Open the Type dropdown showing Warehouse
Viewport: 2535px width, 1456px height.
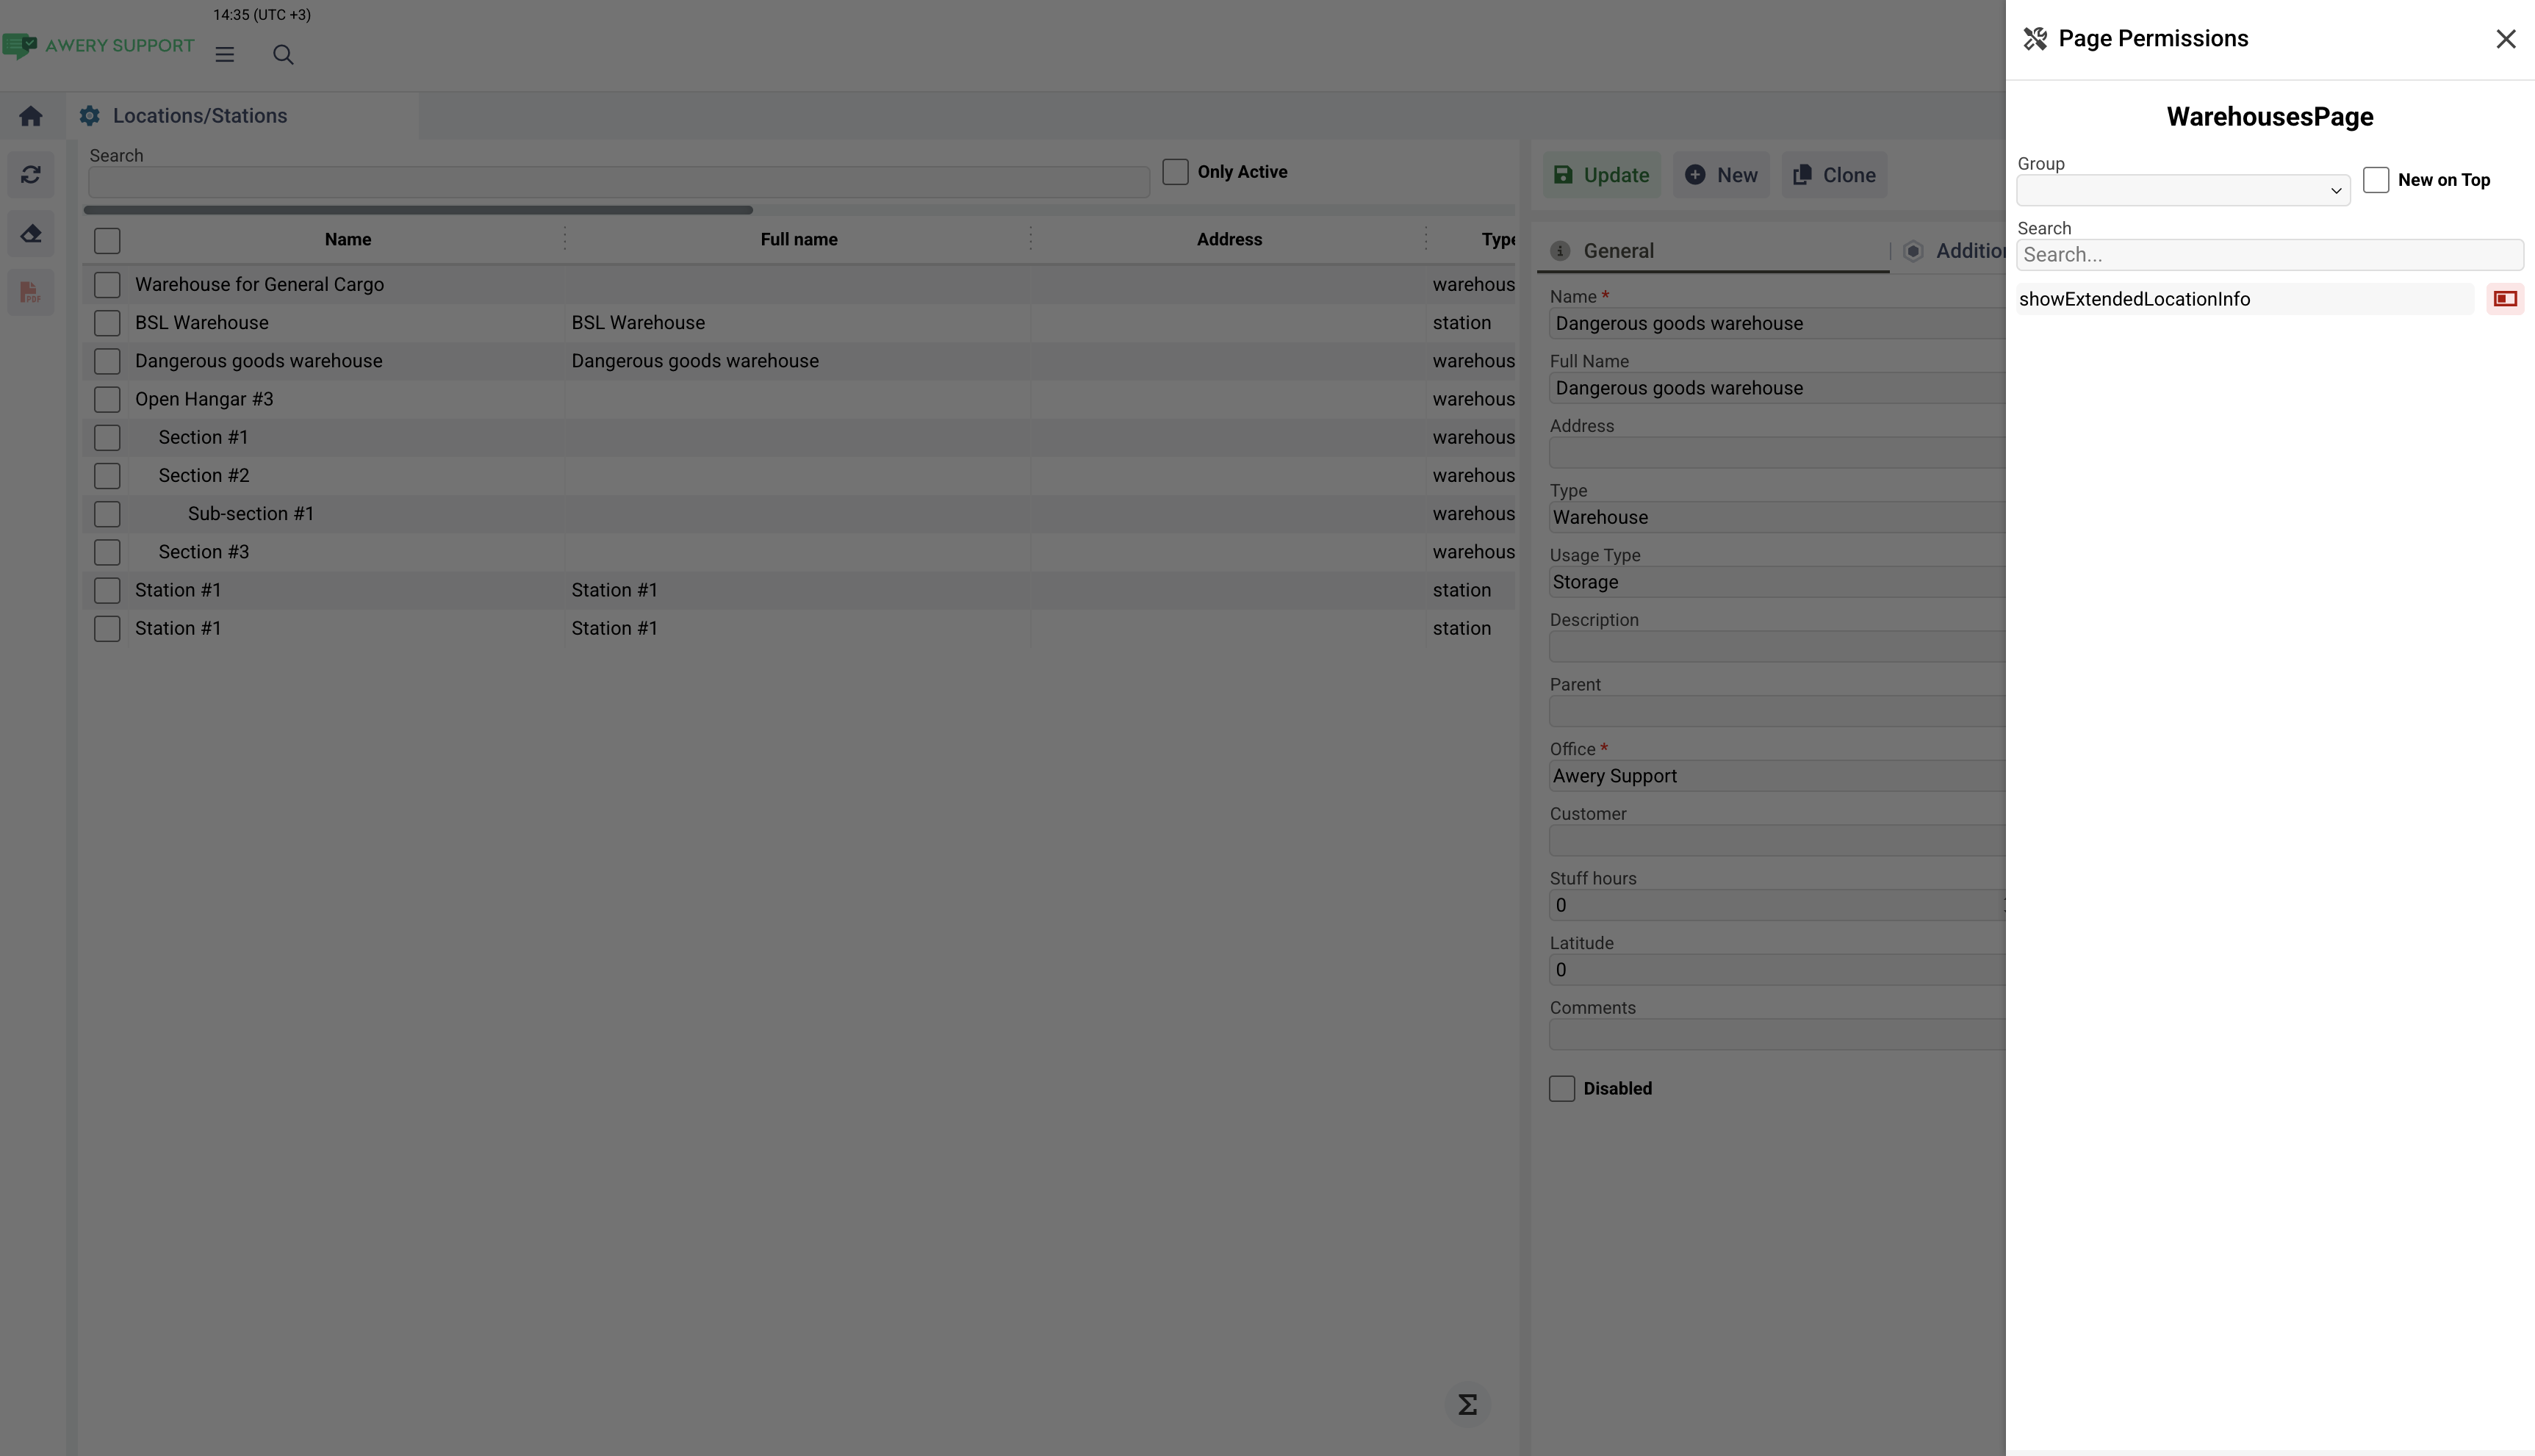[1776, 518]
